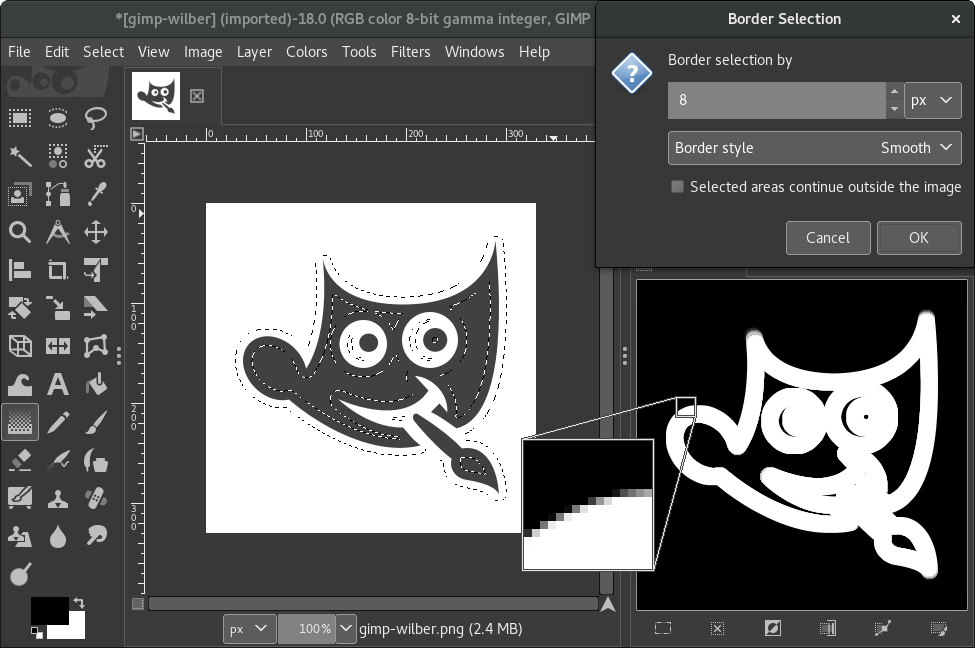Select the Fuzzy Select magic wand tool
Screen dimensions: 975x648
(x=20, y=156)
